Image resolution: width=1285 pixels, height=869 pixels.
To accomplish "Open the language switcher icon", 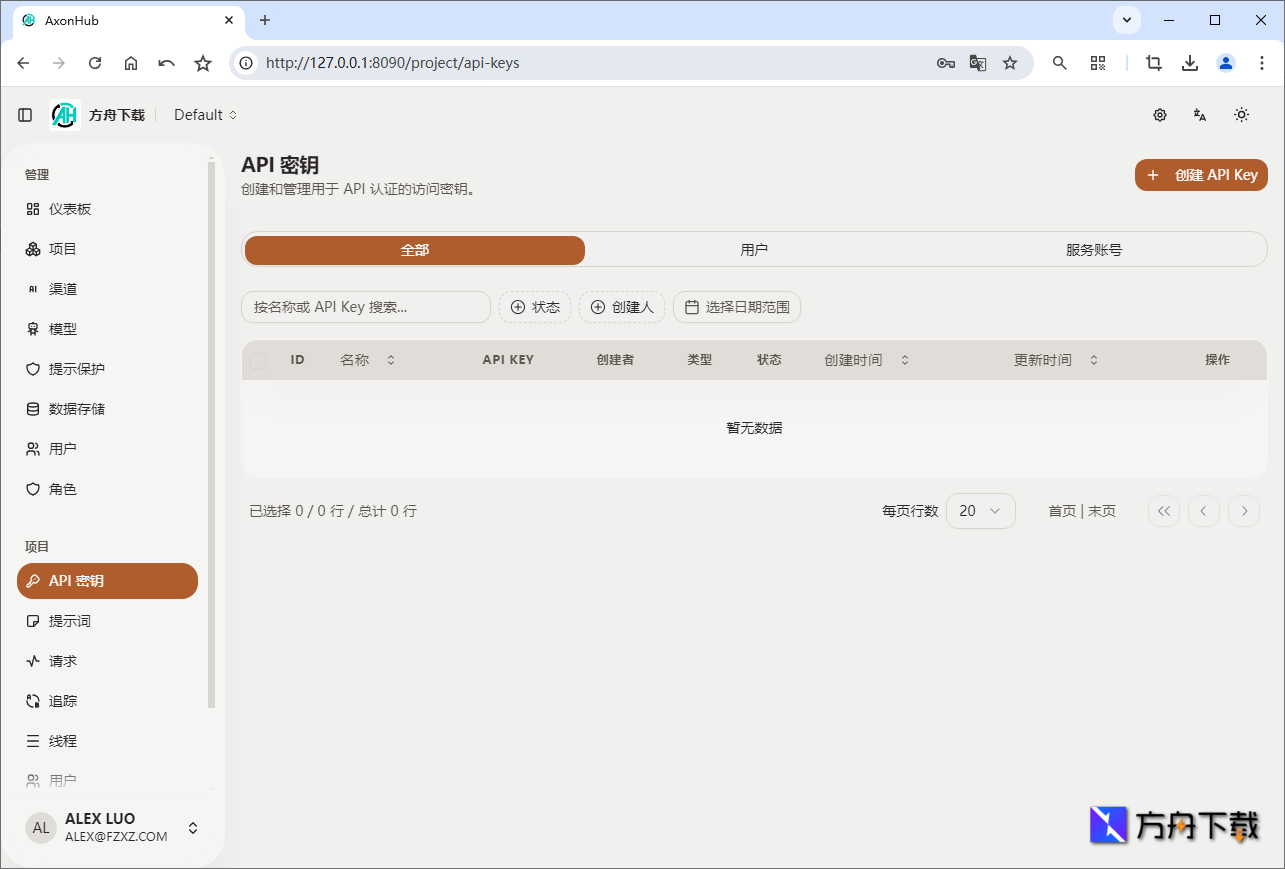I will (x=1199, y=115).
